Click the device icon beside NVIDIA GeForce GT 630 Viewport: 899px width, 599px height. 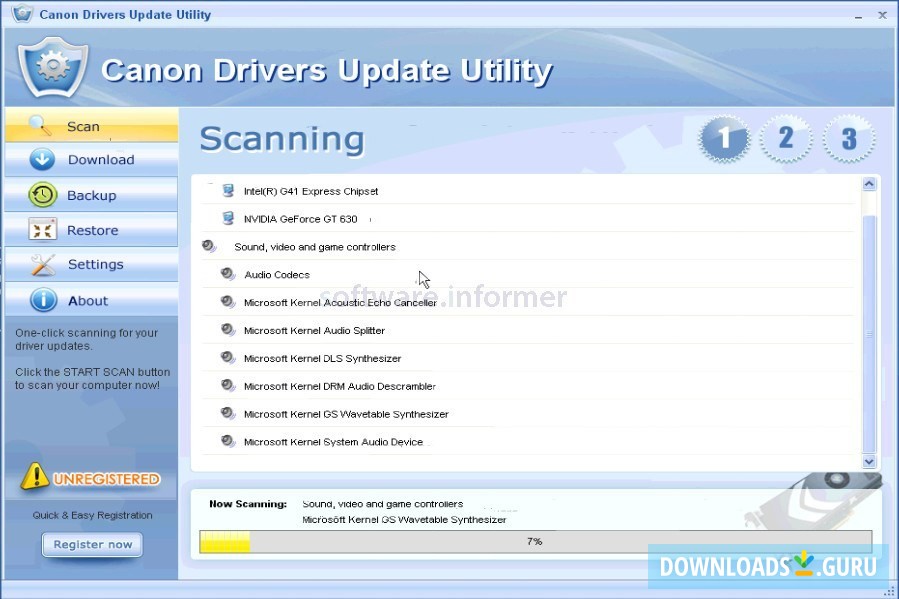[x=227, y=218]
